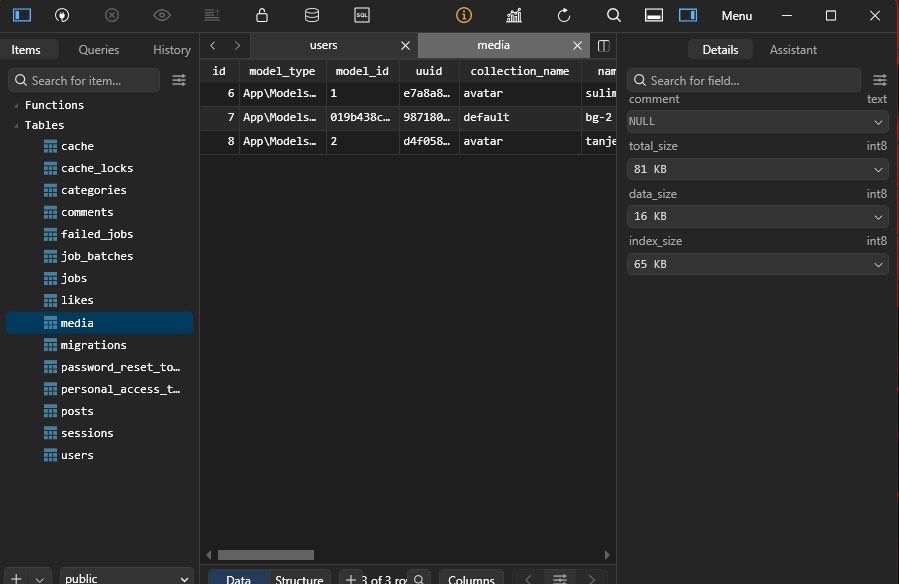Switch to the Details tab
This screenshot has width=899, height=584.
[x=720, y=50]
